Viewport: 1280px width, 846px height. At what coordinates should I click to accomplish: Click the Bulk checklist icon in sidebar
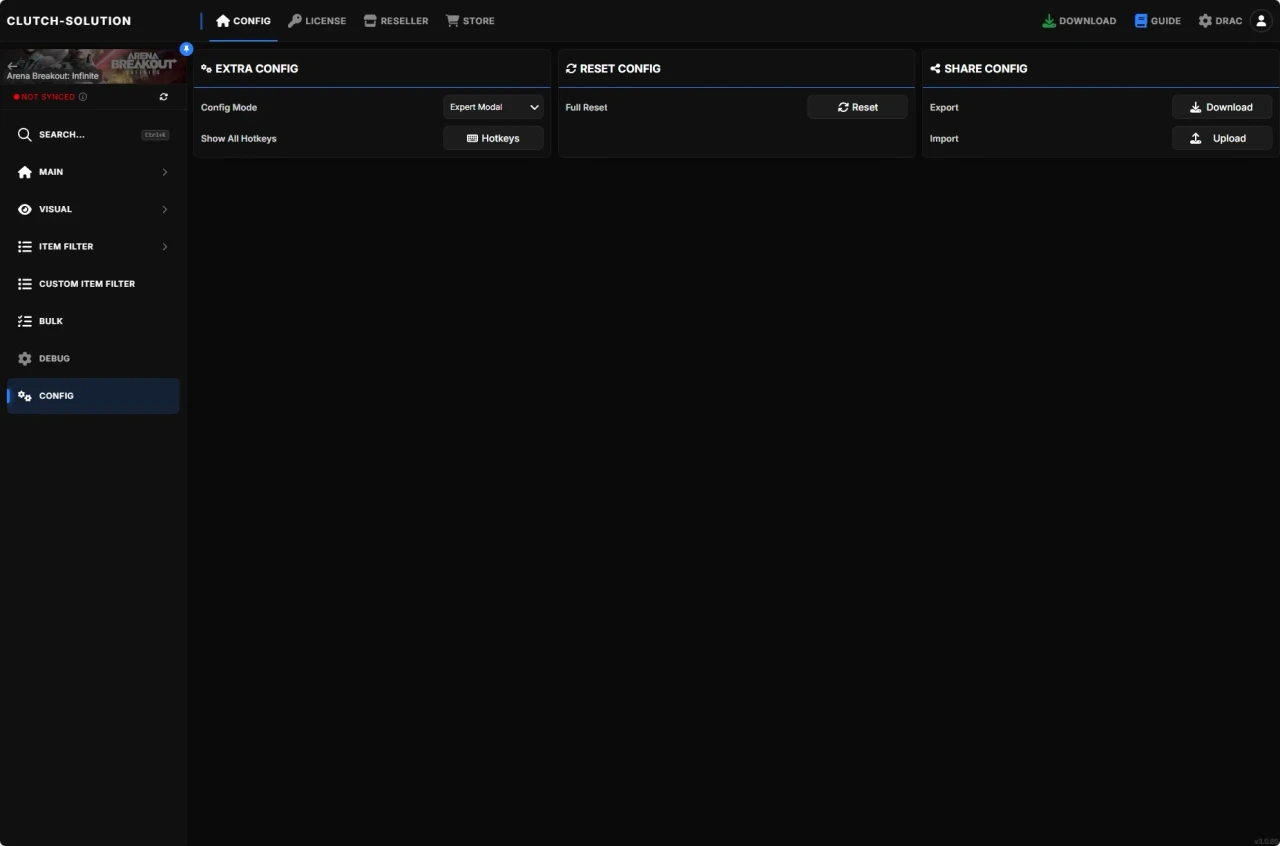pyautogui.click(x=24, y=321)
